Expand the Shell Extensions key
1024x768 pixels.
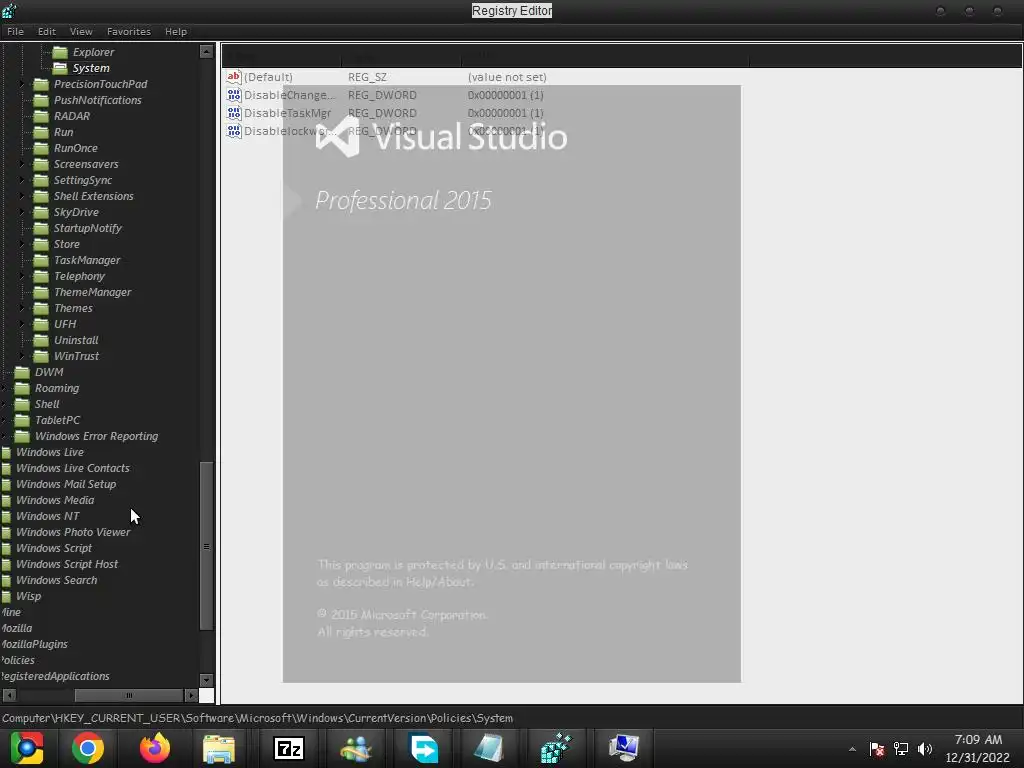pos(22,196)
